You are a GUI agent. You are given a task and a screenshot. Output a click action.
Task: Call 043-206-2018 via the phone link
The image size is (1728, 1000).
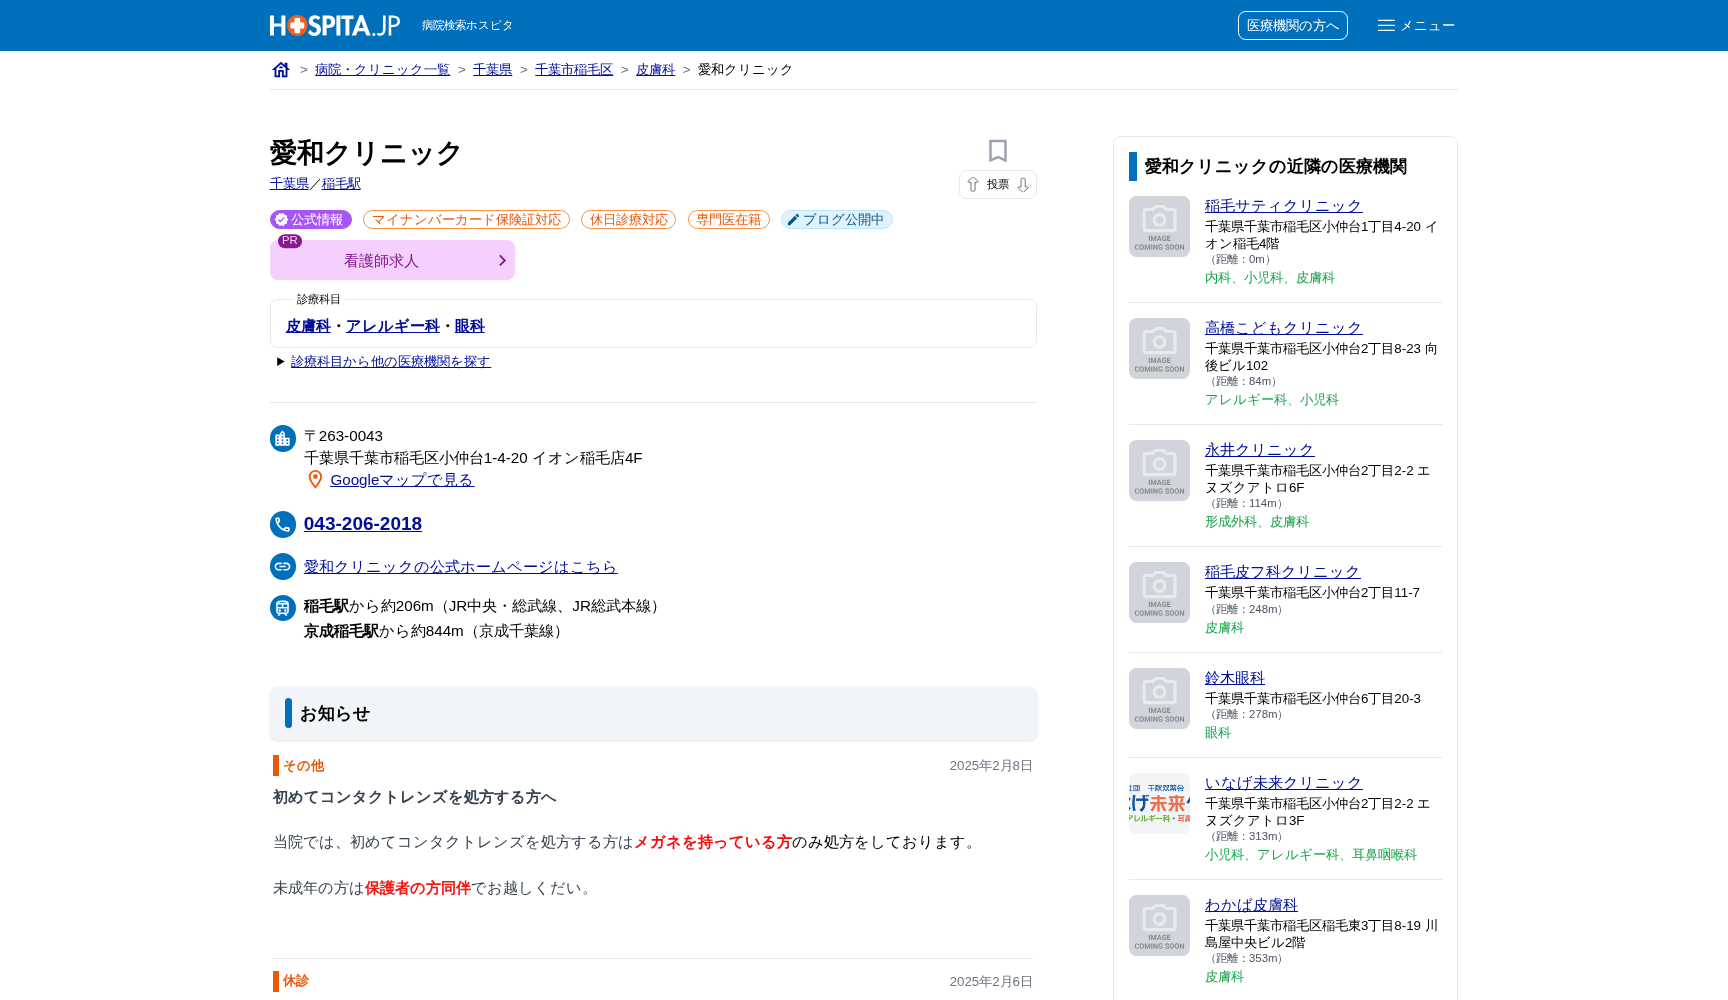(363, 524)
